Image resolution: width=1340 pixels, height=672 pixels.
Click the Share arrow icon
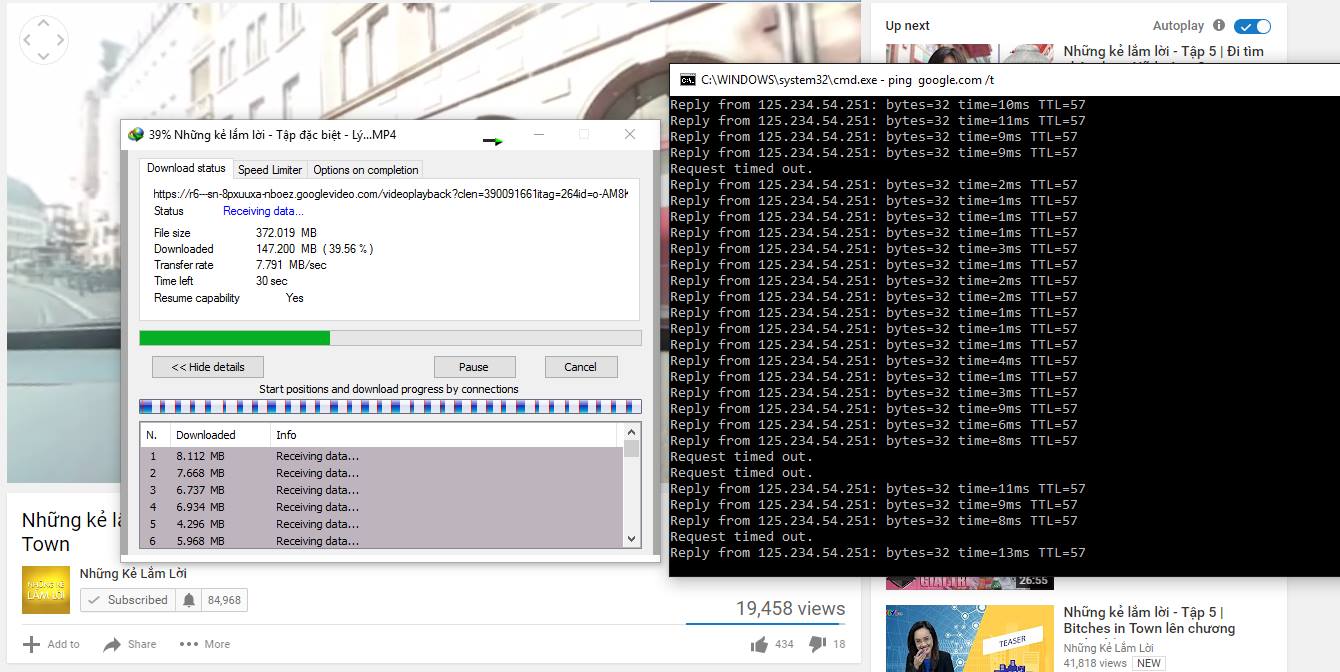pyautogui.click(x=112, y=644)
